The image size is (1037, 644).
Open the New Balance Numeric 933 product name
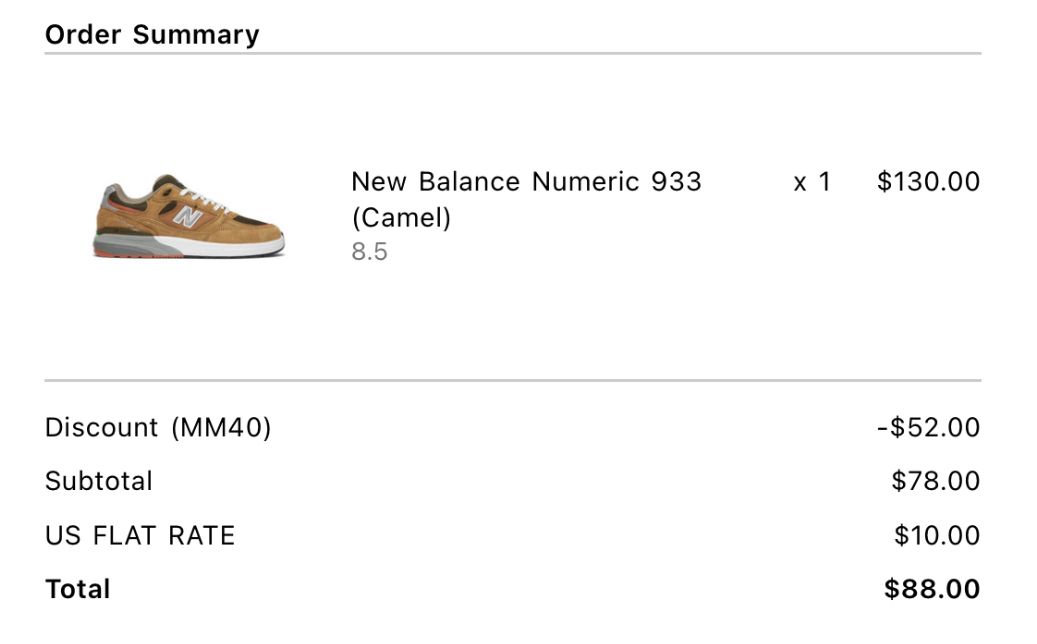click(x=526, y=182)
